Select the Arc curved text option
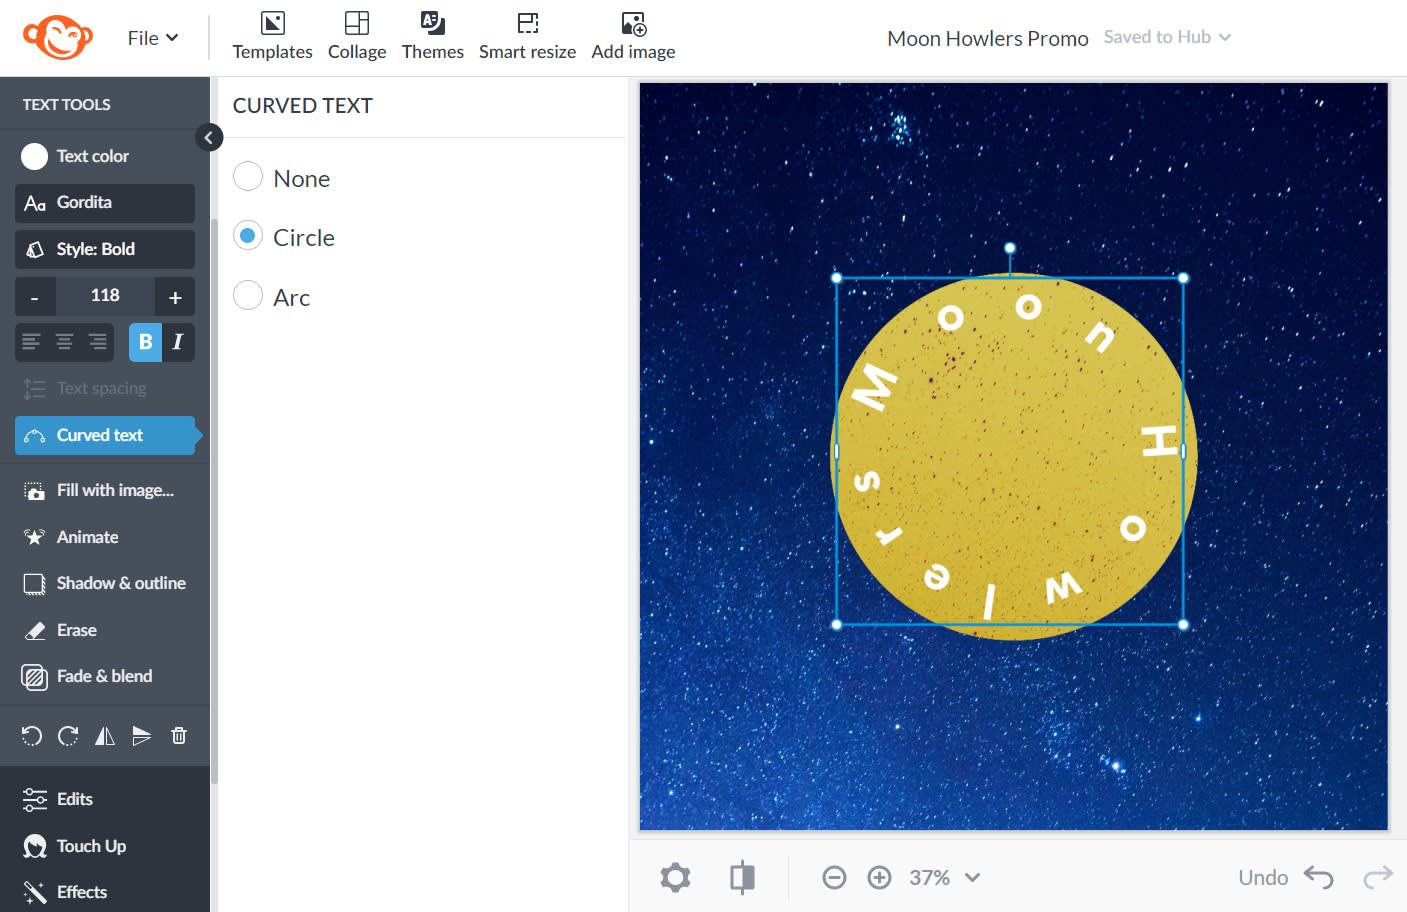 coord(248,296)
